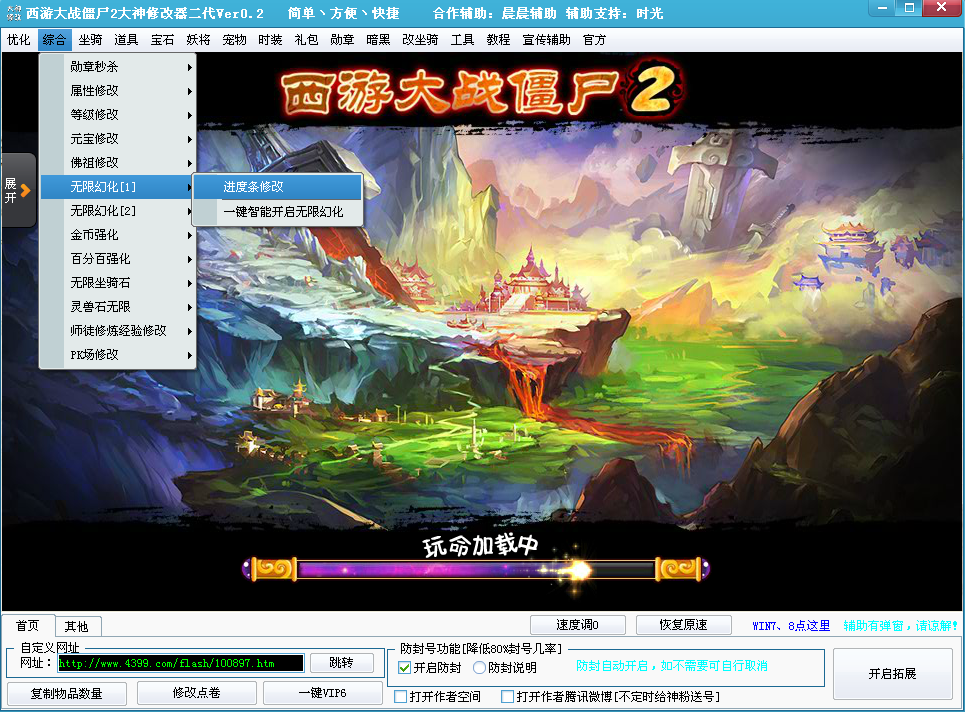Open the 时装 menu
This screenshot has width=965, height=712.
pos(270,40)
